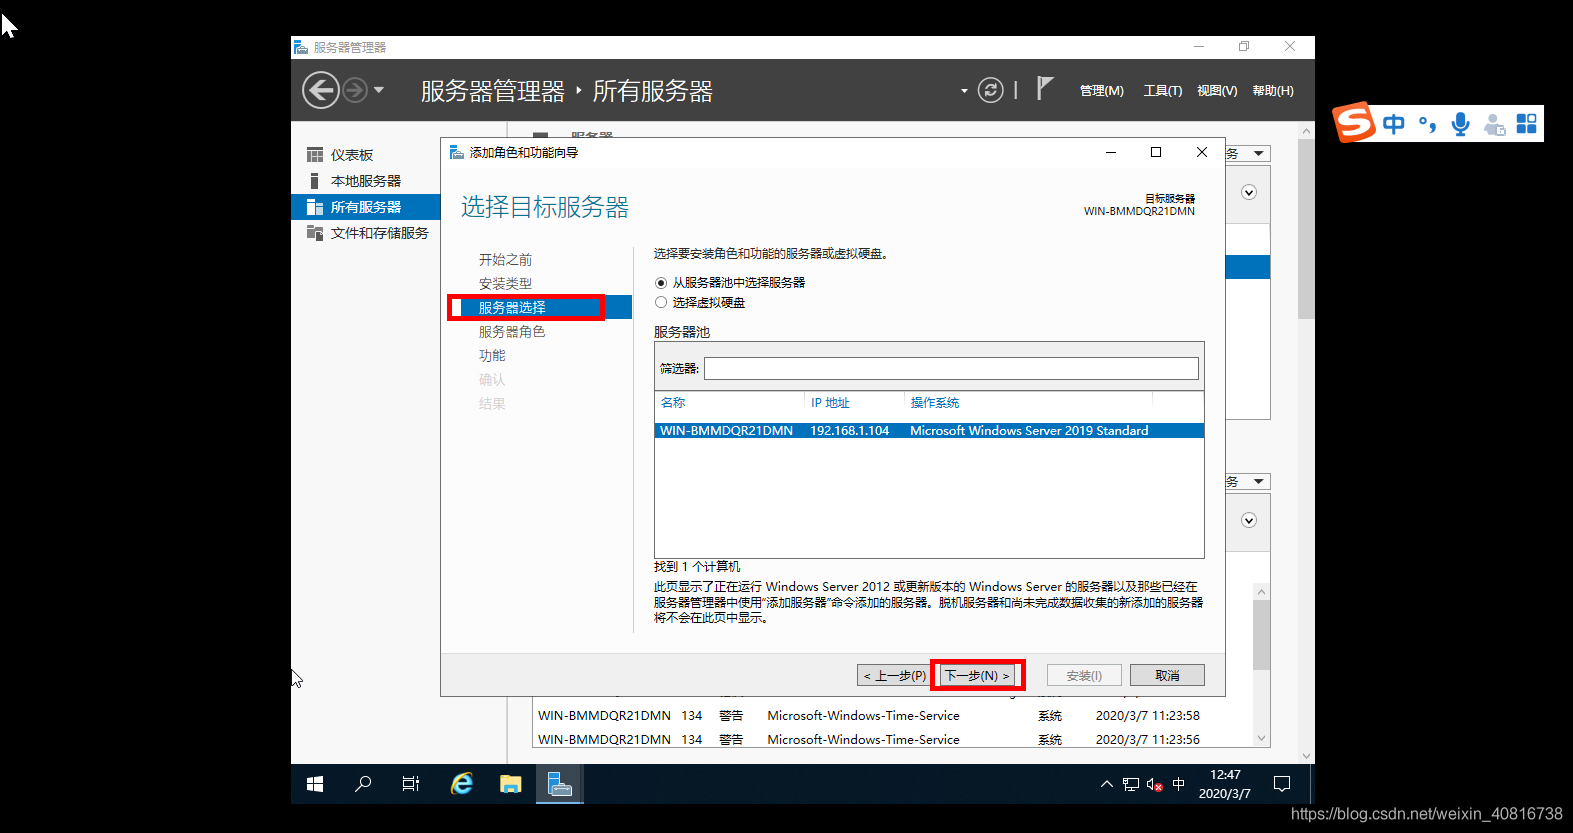Image resolution: width=1573 pixels, height=833 pixels.
Task: Click the wizard title bar icon
Action: click(456, 153)
